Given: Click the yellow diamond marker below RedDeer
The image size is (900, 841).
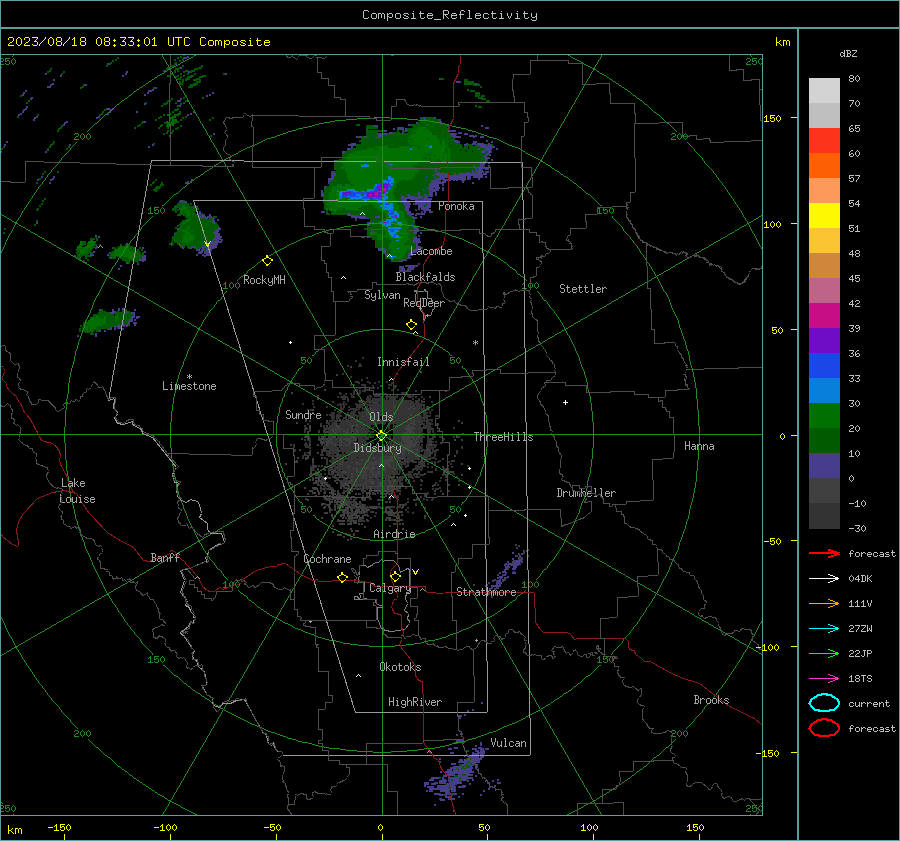Looking at the screenshot, I should (x=412, y=325).
